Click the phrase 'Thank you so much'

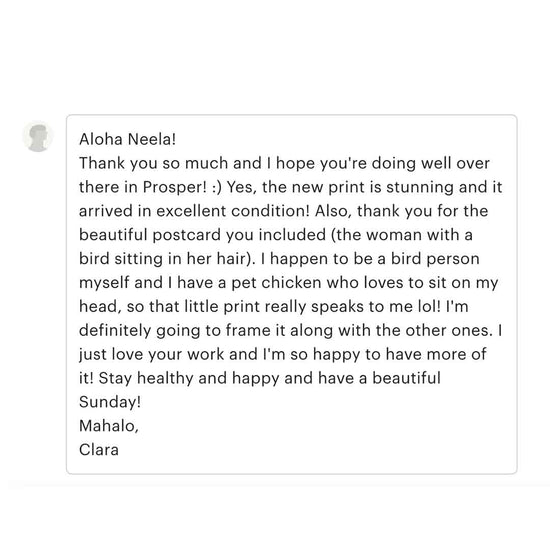tap(154, 163)
